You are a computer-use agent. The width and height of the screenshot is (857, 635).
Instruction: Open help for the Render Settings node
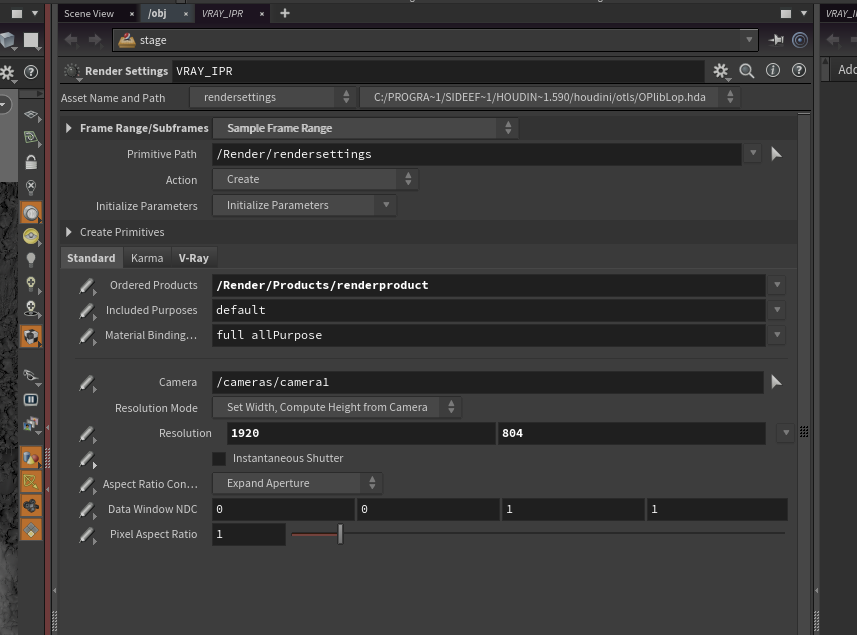pos(799,70)
